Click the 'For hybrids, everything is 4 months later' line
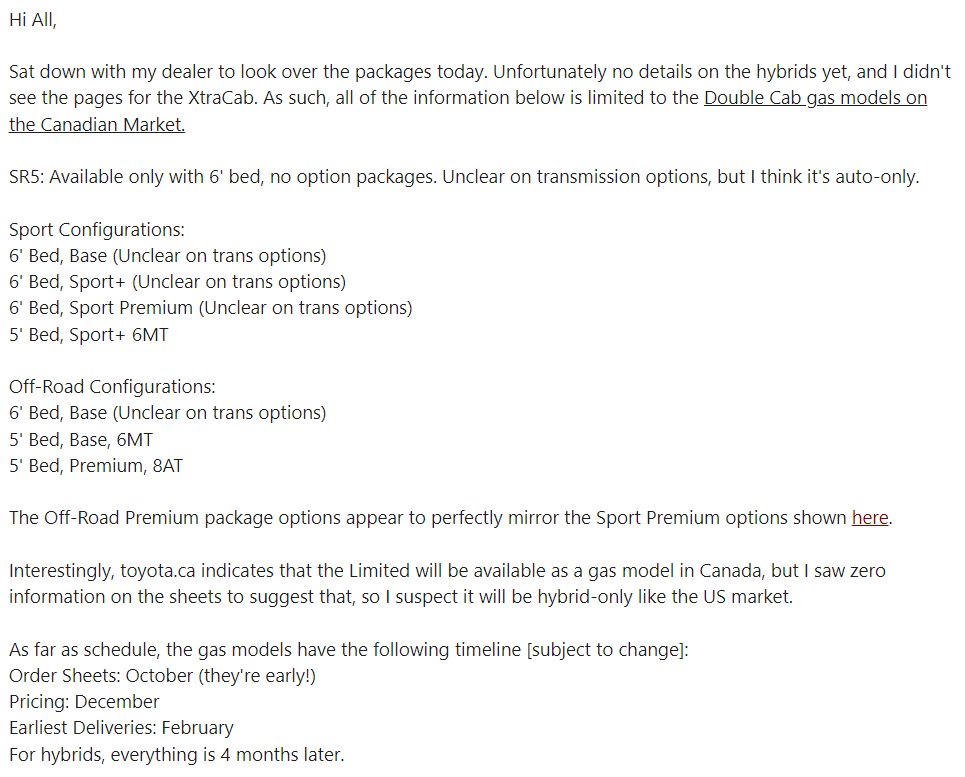 coord(177,754)
